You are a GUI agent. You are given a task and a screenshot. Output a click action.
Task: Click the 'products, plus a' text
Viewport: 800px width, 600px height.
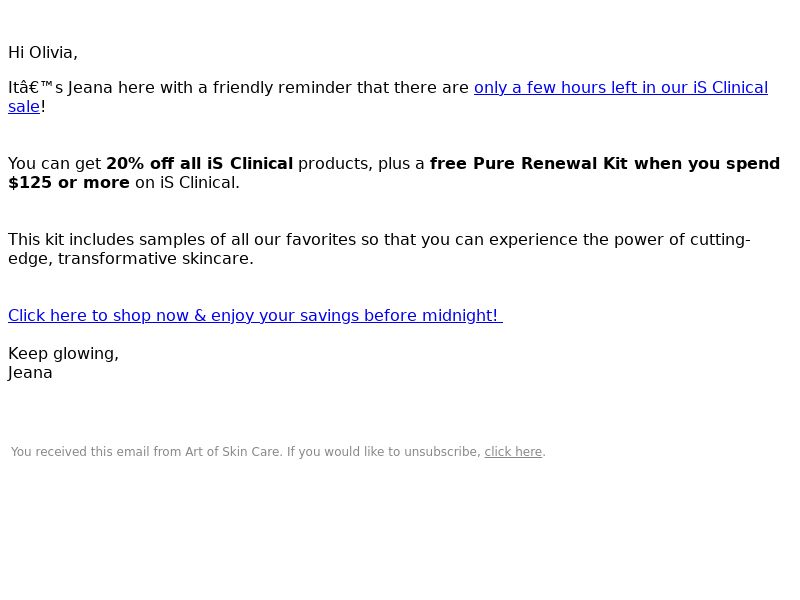(361, 164)
